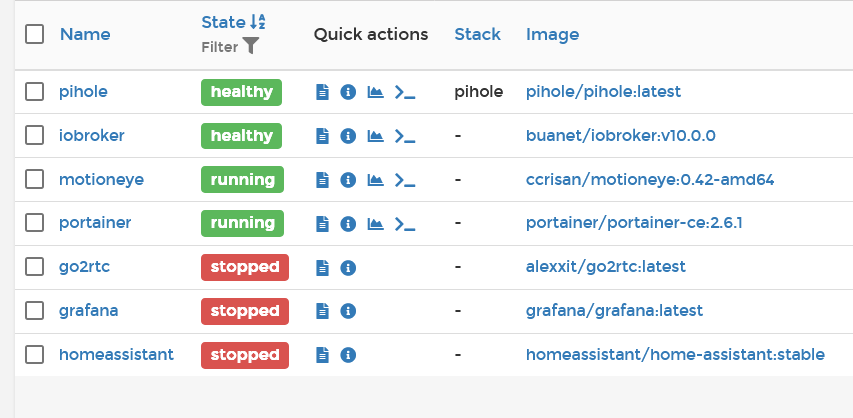Screen dimensions: 853x418
Task: Open homeassistant/home-assistant:stable image link
Action: (675, 355)
